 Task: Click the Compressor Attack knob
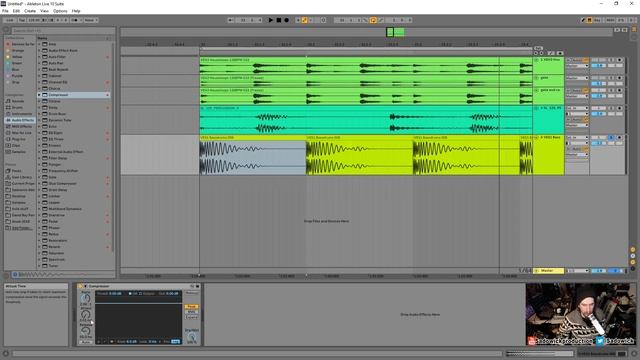(x=85, y=315)
